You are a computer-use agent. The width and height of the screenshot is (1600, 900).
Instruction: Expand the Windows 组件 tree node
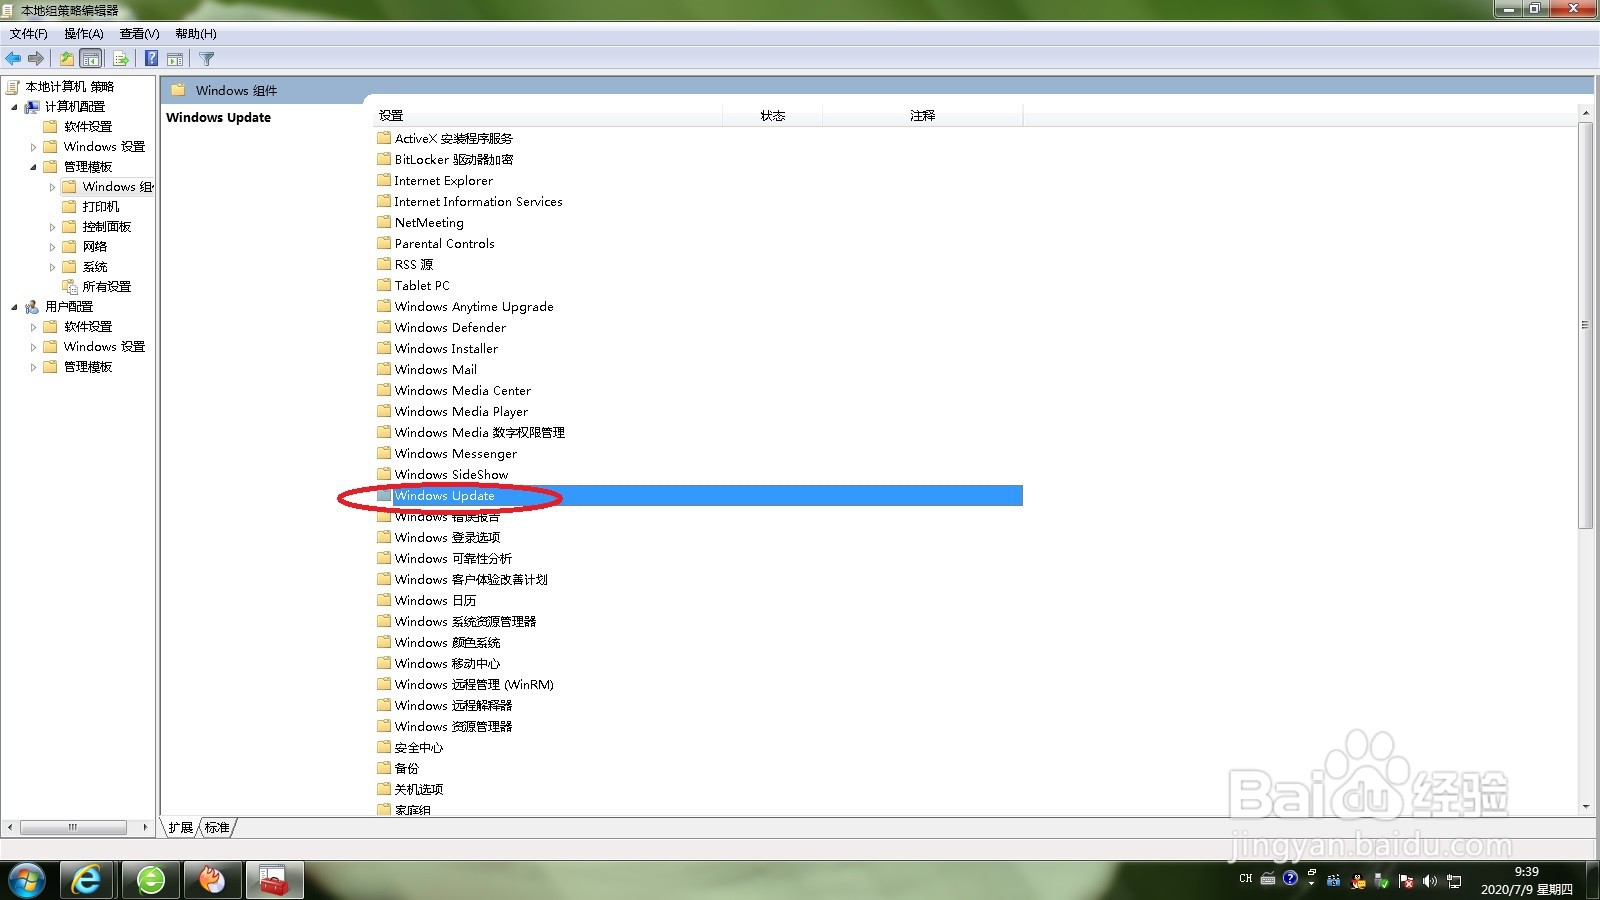(x=52, y=187)
